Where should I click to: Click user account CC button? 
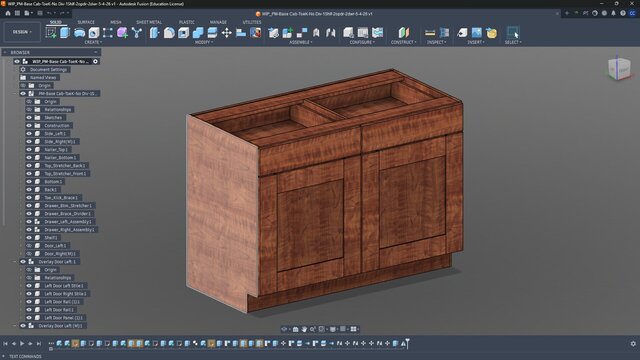pos(632,13)
